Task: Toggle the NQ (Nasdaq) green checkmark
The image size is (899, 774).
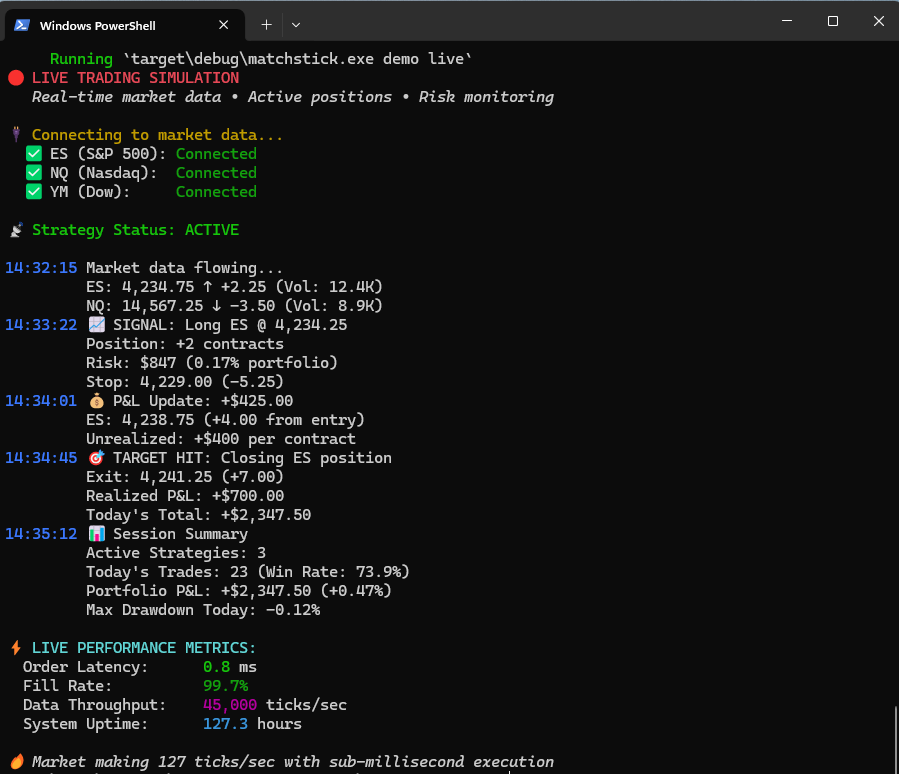Action: pos(33,172)
